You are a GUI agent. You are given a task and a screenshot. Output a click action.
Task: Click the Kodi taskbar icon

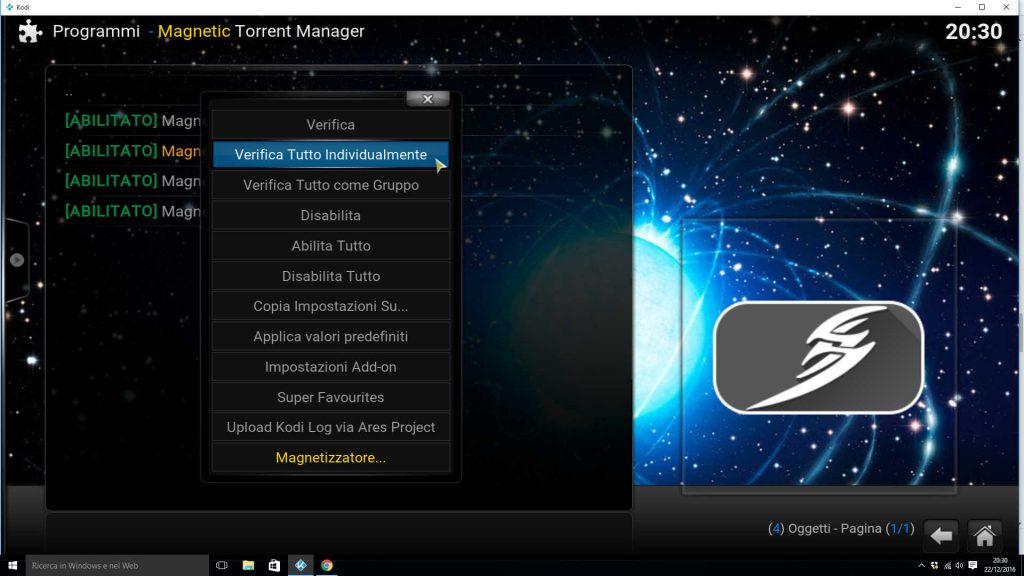300,566
